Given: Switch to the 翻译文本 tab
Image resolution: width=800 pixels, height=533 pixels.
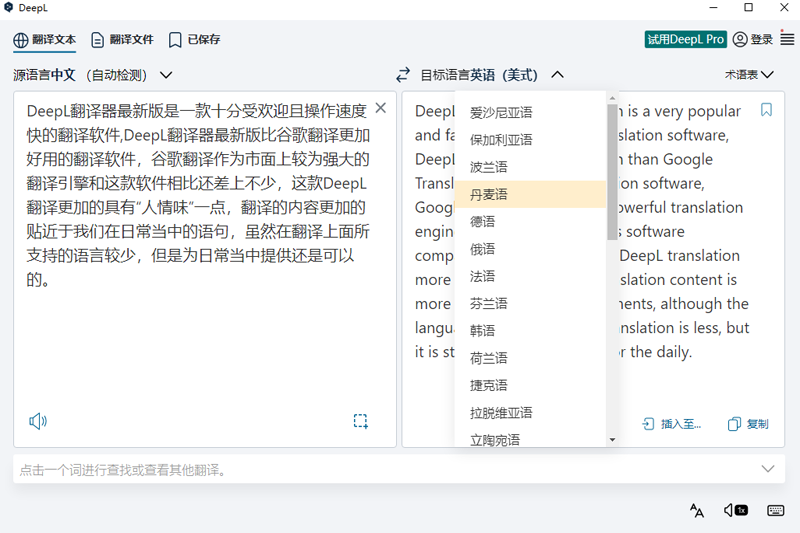Looking at the screenshot, I should click(x=44, y=40).
